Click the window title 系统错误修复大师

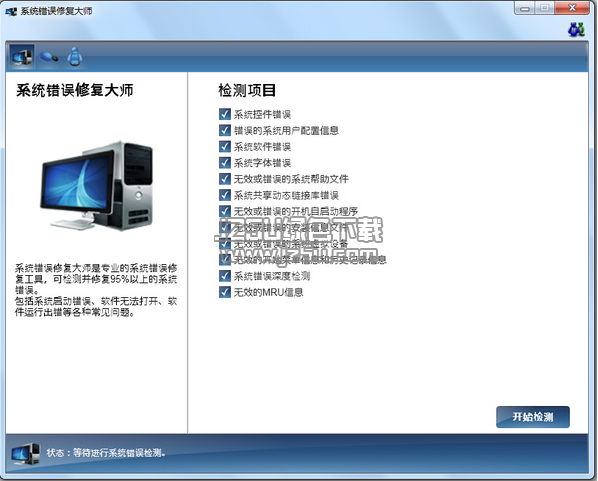pyautogui.click(x=56, y=11)
